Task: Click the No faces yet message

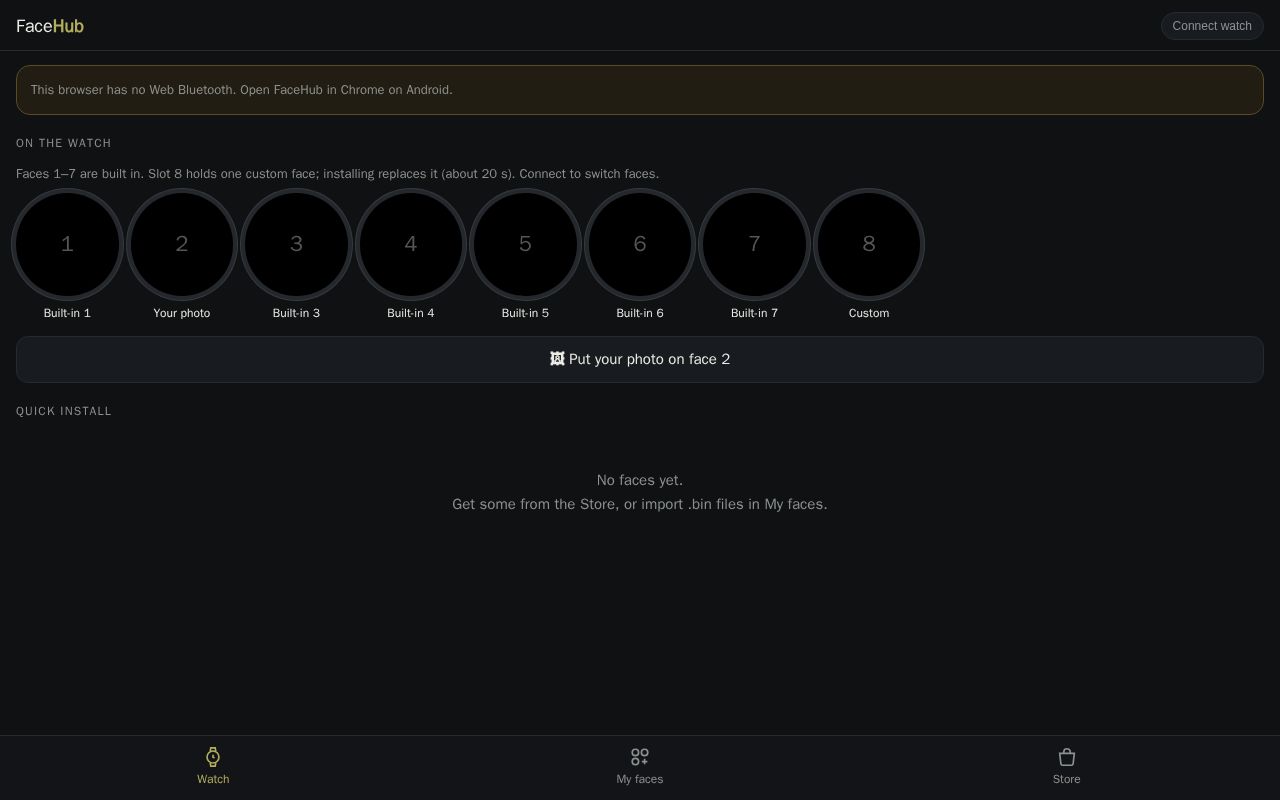Action: [x=640, y=480]
